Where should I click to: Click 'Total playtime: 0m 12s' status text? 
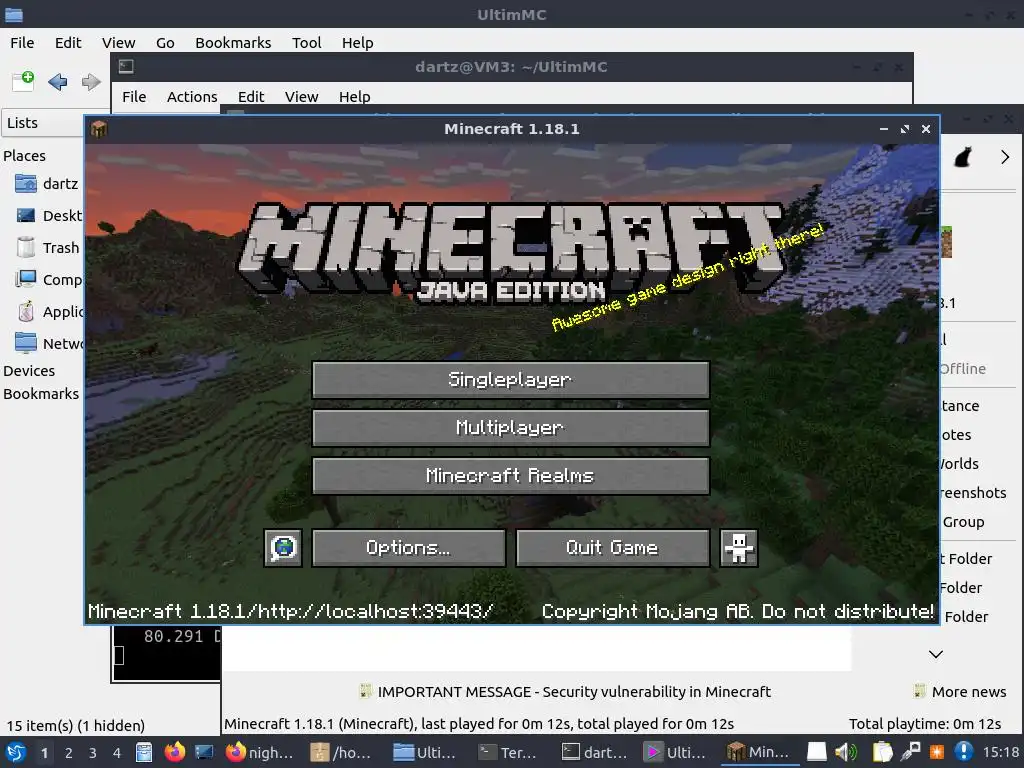tap(925, 724)
